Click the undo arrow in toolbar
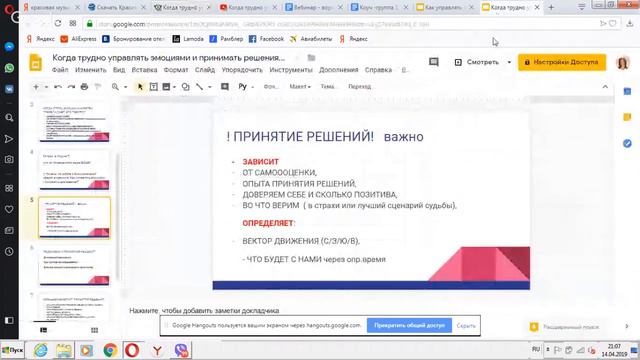 (58, 87)
